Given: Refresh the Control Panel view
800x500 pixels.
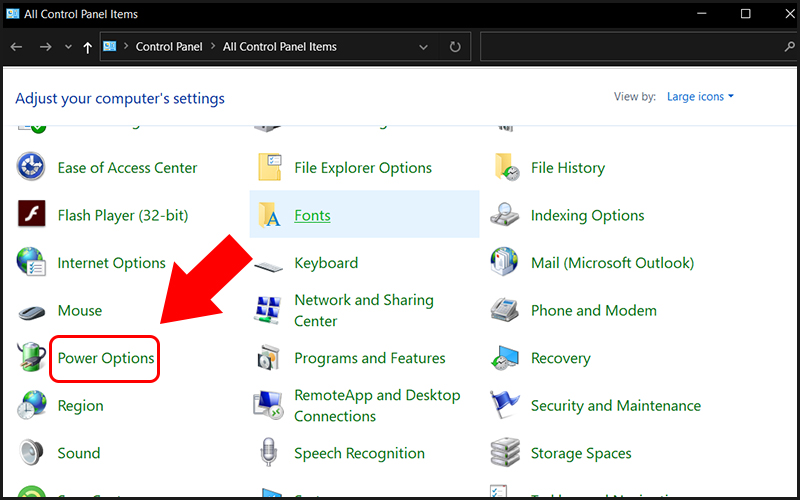Looking at the screenshot, I should (455, 47).
